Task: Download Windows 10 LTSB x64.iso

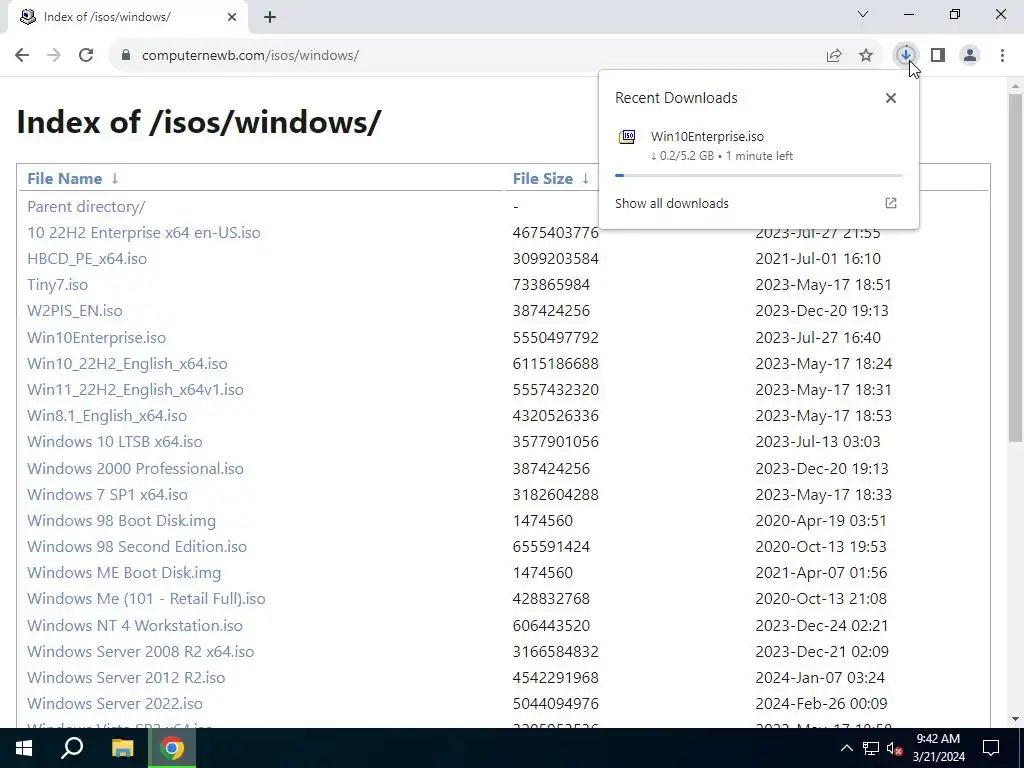Action: (x=115, y=442)
